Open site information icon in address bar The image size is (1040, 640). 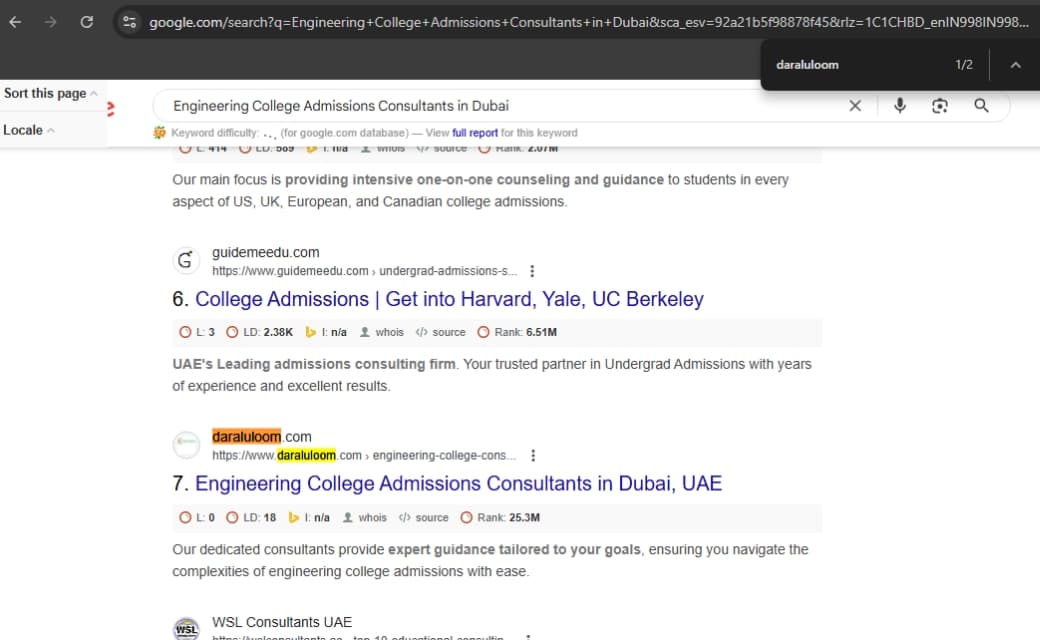point(127,21)
